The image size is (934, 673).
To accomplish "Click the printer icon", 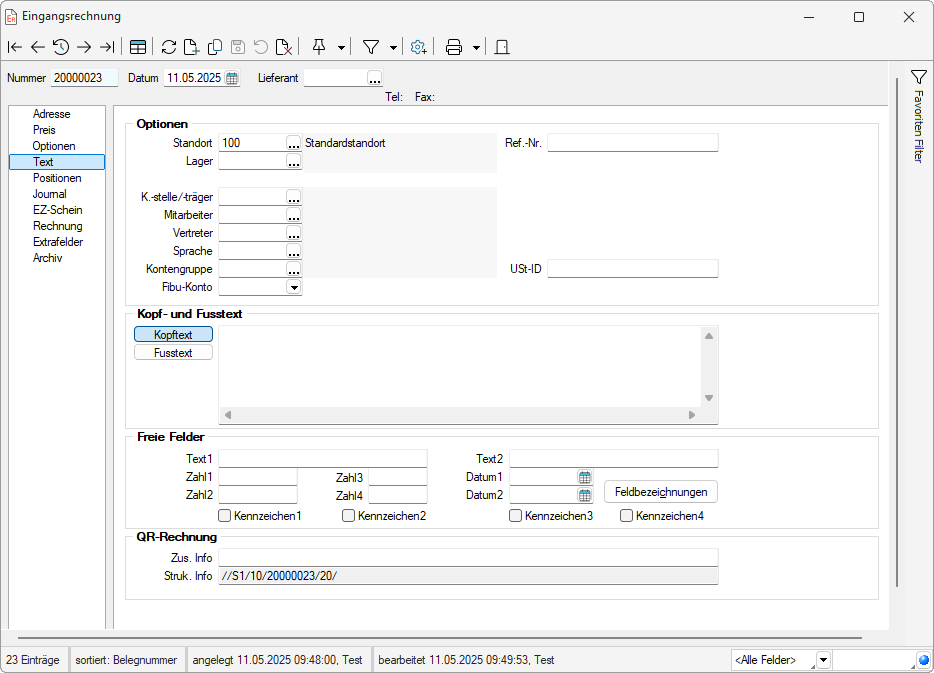I will coord(454,47).
